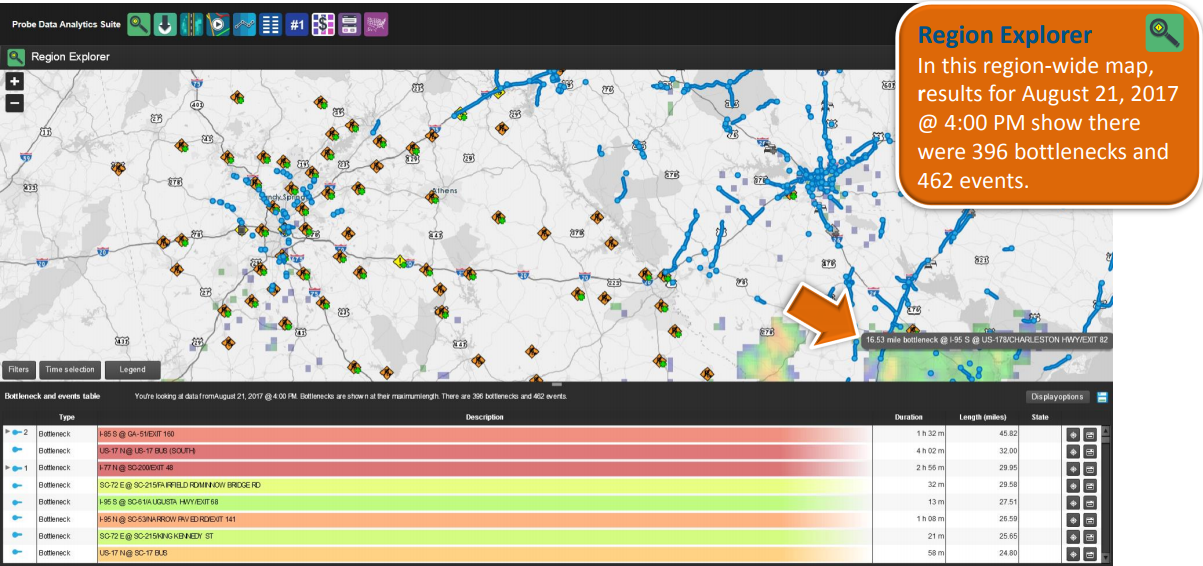Open the Filters panel
This screenshot has width=1203, height=566.
click(x=19, y=369)
